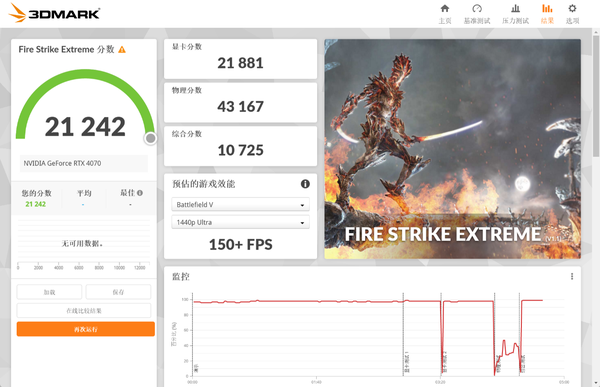600x387 pixels.
Task: Click the info icon for estimated game performance
Action: pyautogui.click(x=305, y=184)
